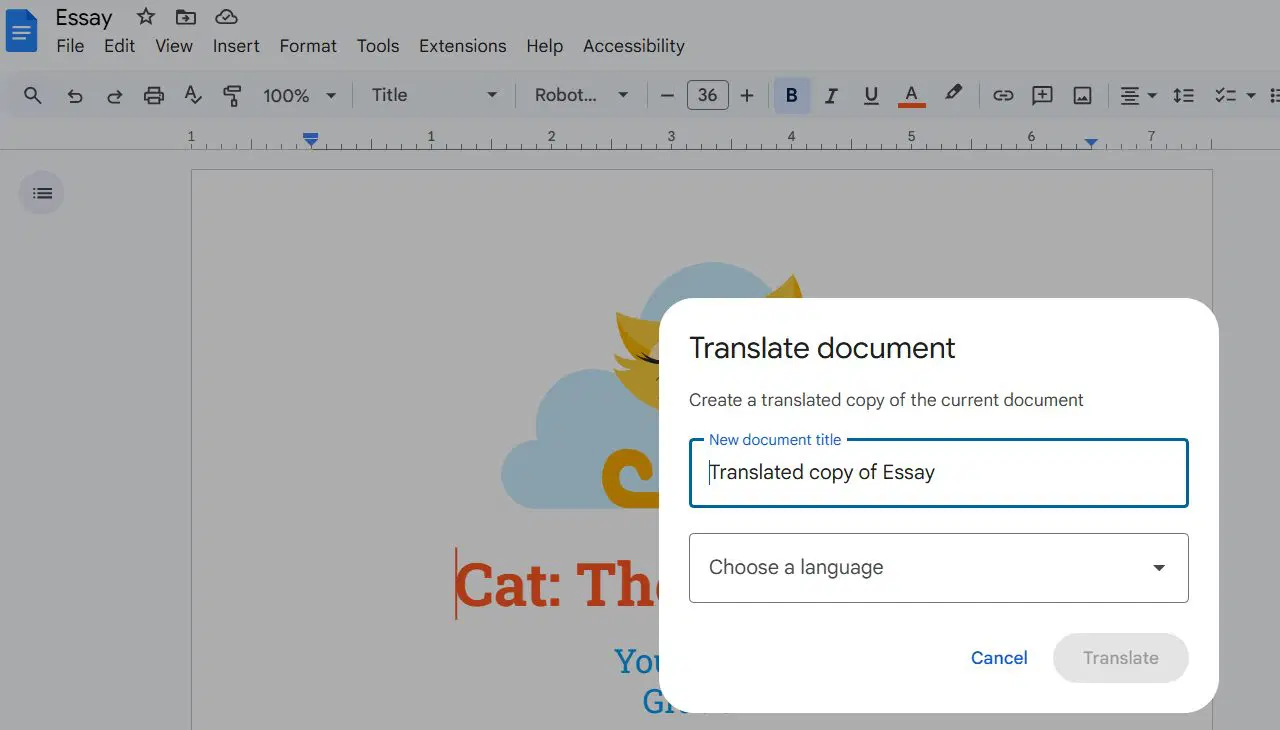
Task: Click the add comment icon
Action: pos(1042,96)
